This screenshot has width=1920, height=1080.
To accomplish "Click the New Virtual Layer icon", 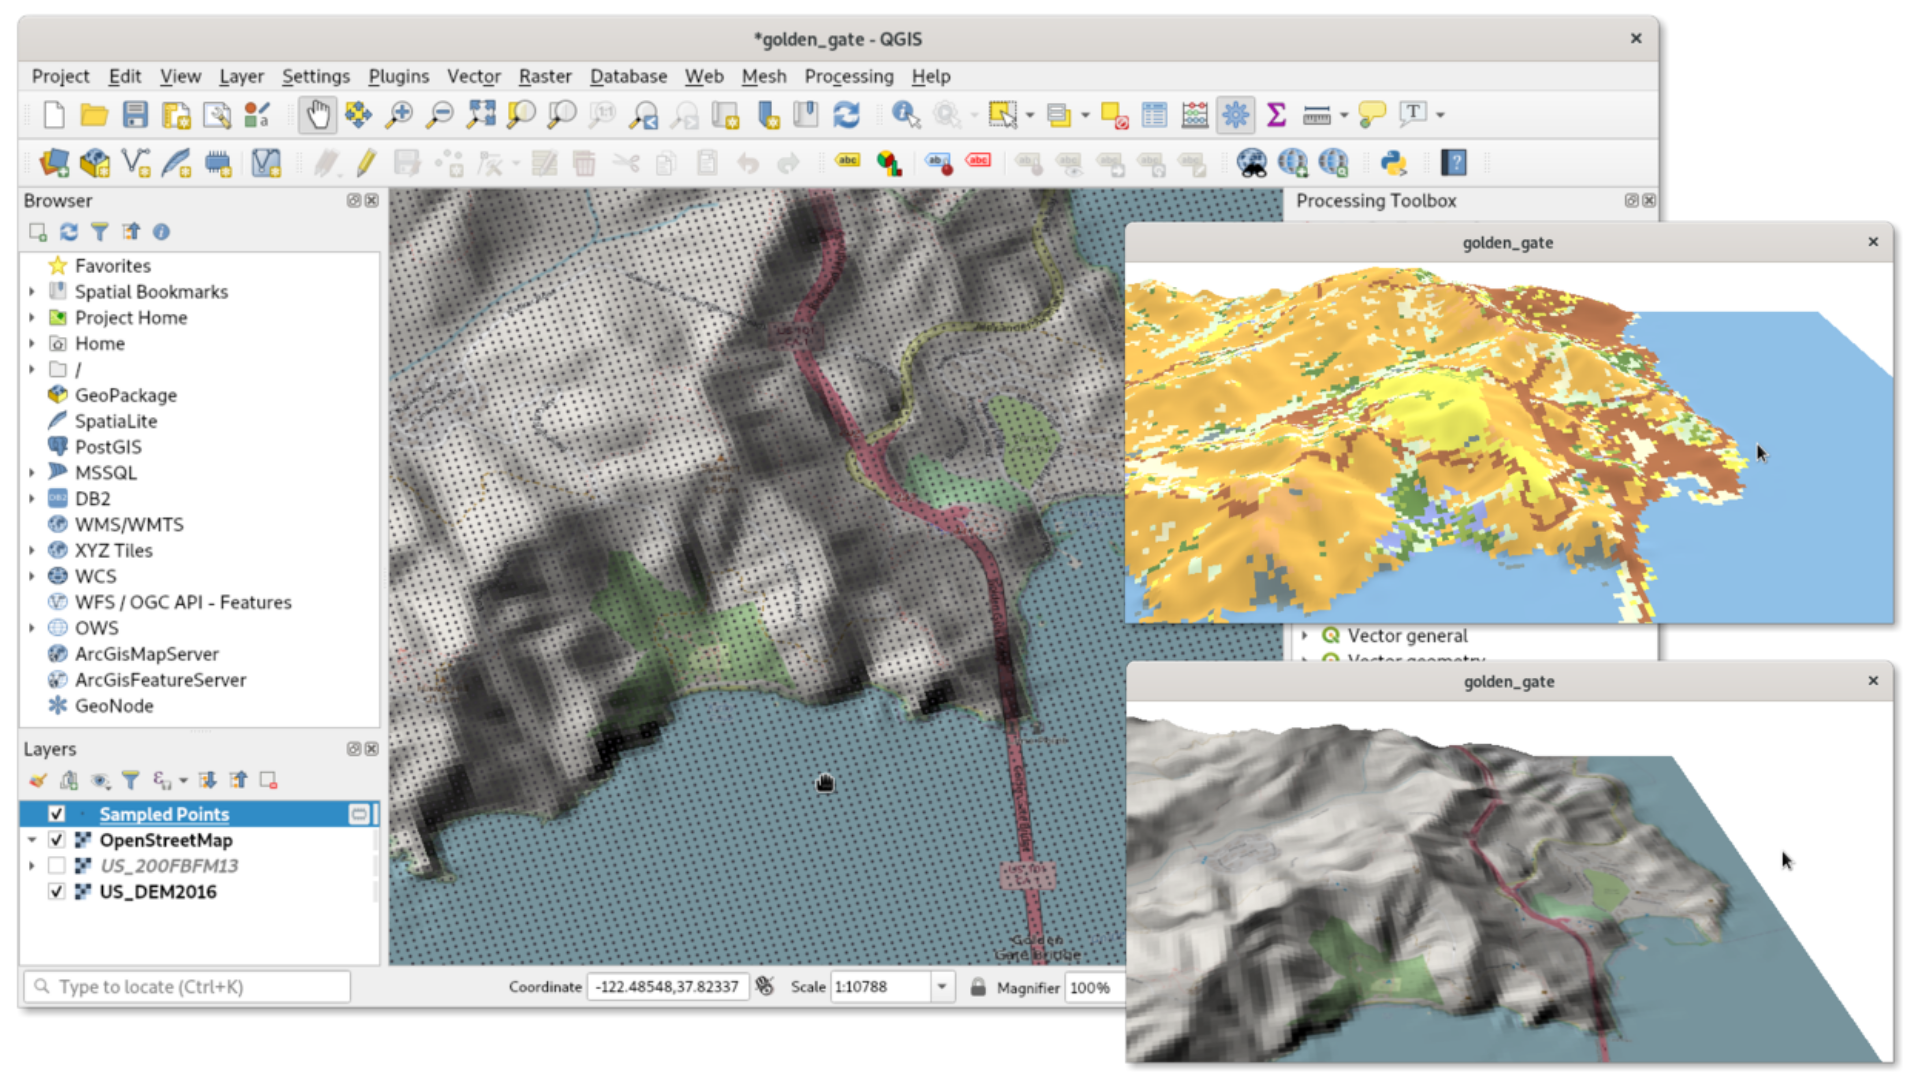I will [x=266, y=163].
